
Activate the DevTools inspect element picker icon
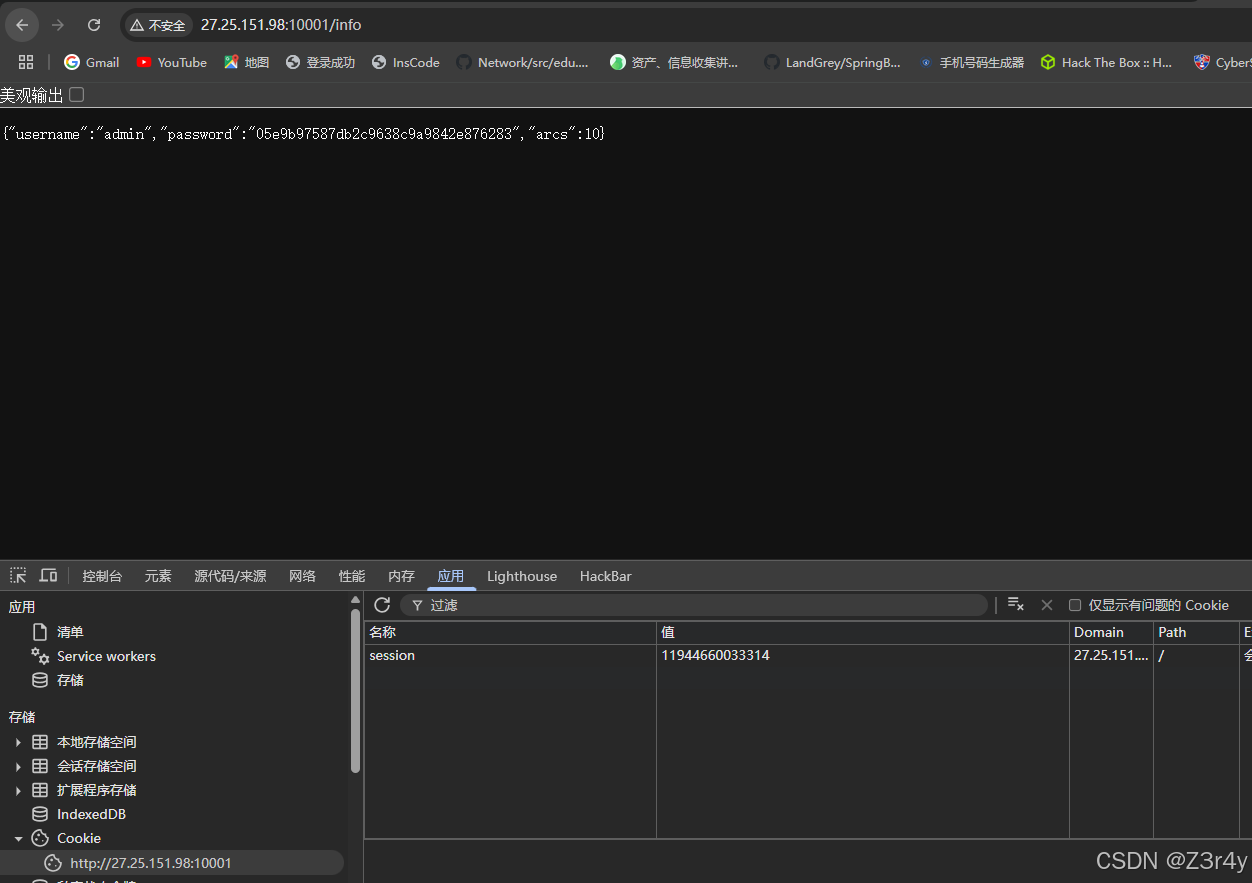18,575
